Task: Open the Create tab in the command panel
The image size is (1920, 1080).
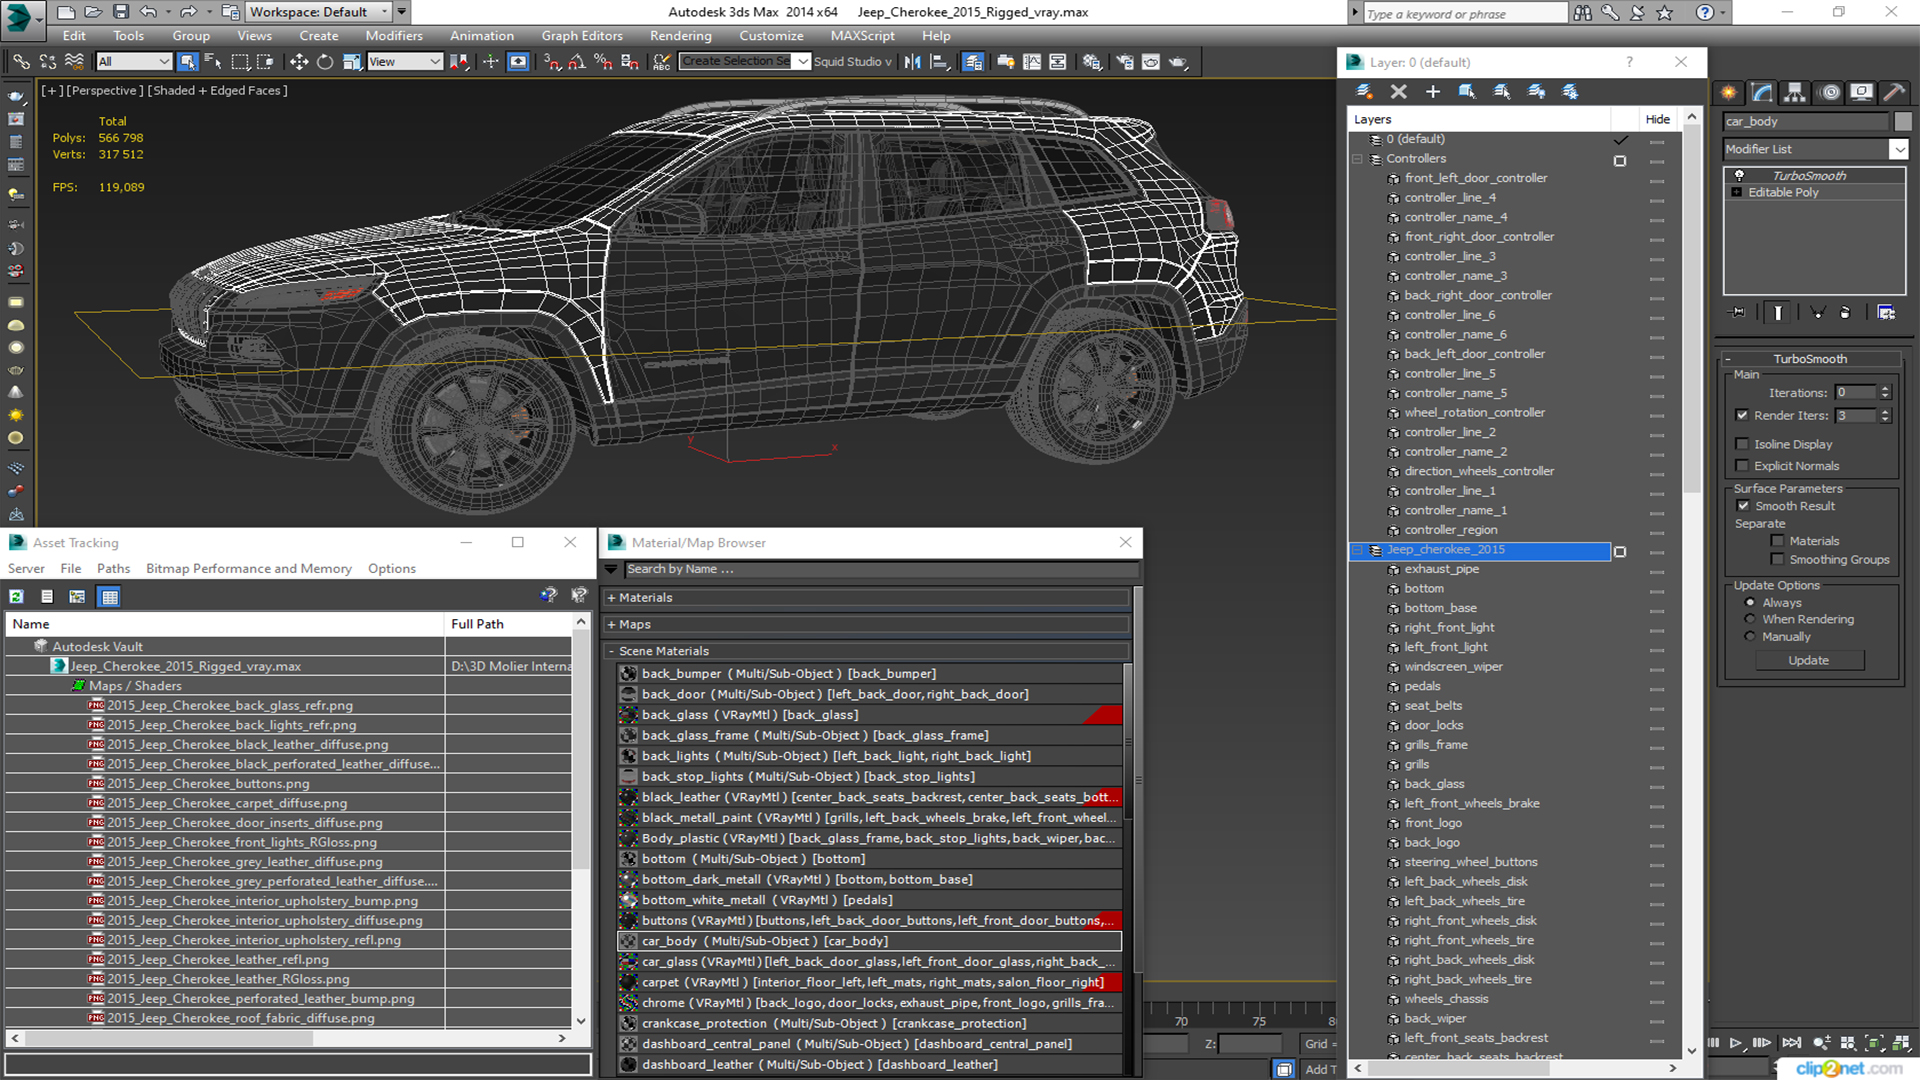Action: [x=1729, y=92]
